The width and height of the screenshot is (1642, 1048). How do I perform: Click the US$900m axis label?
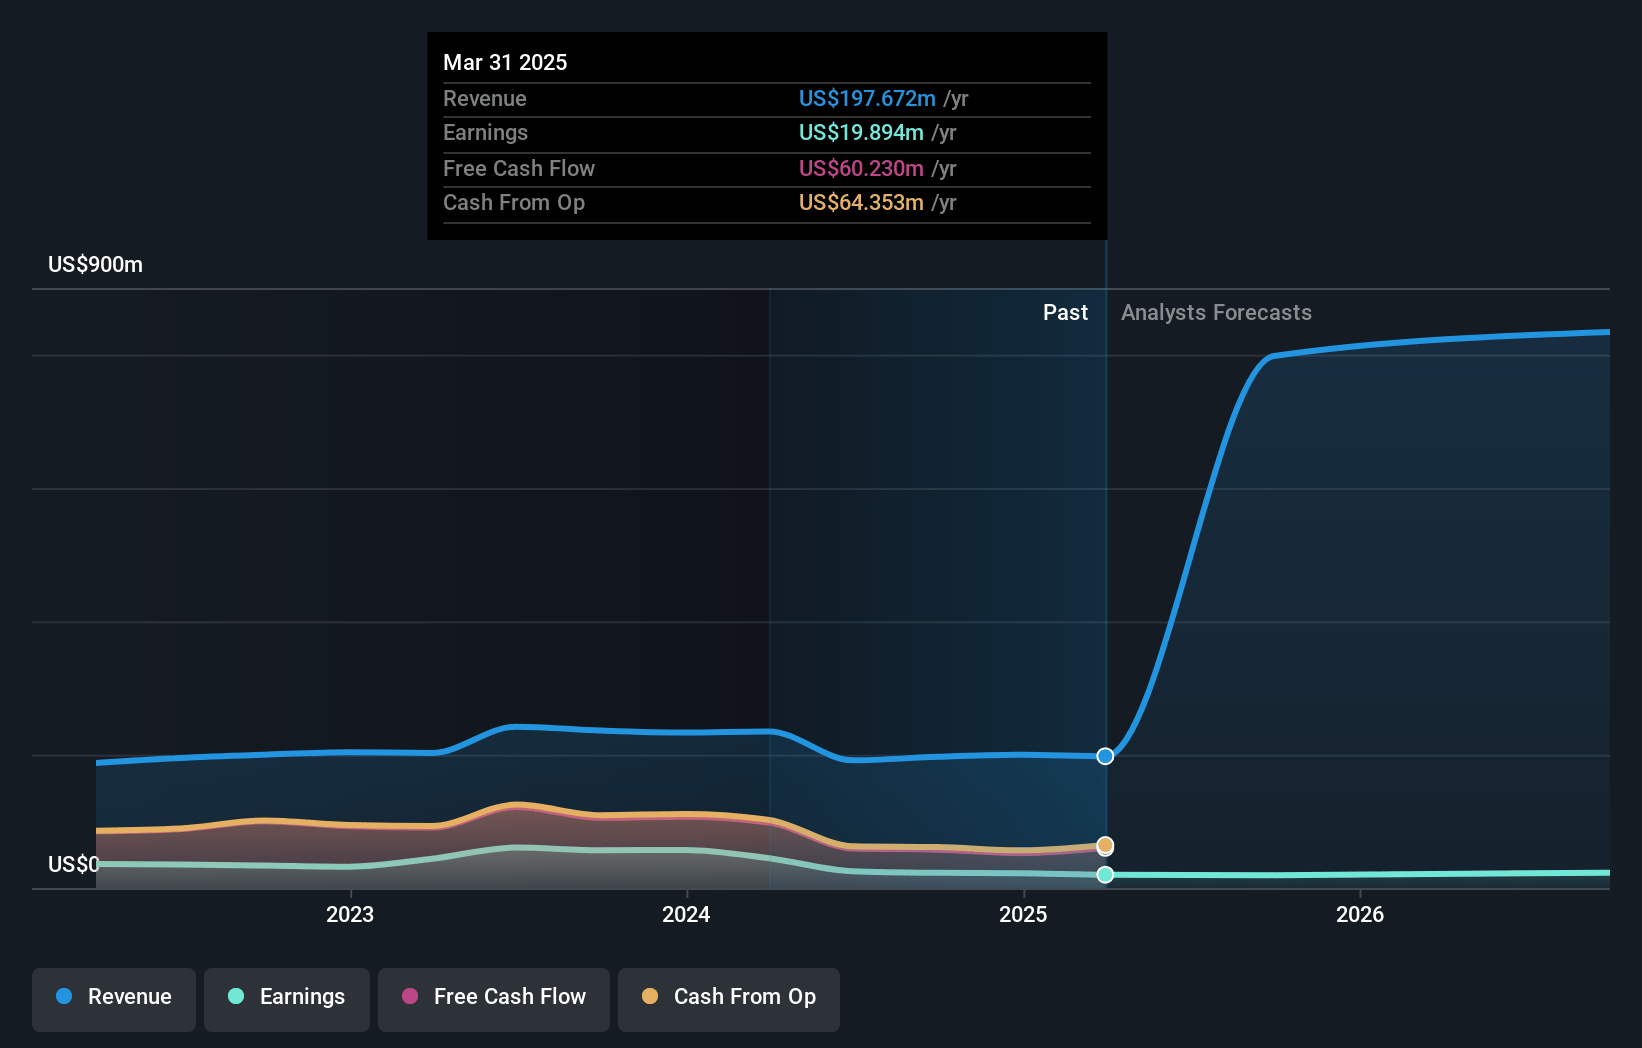96,265
